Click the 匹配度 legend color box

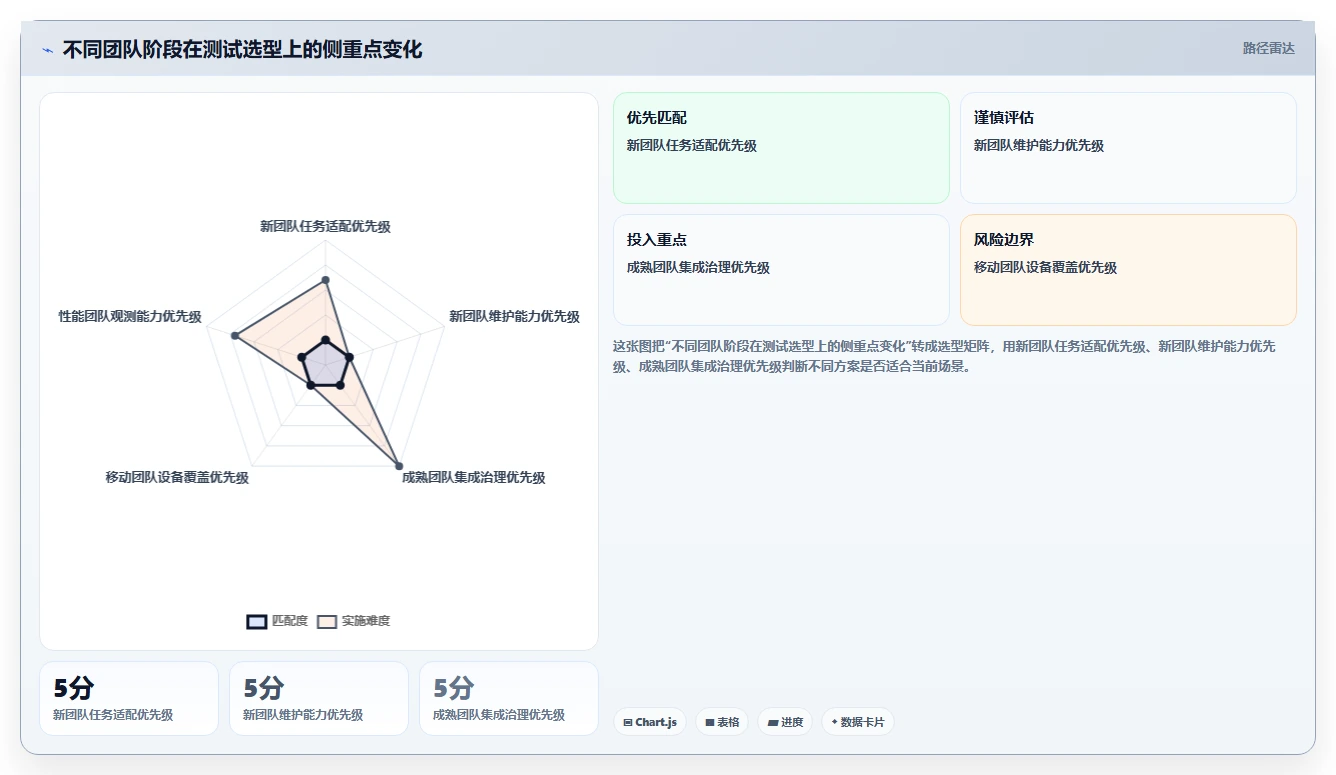(257, 621)
